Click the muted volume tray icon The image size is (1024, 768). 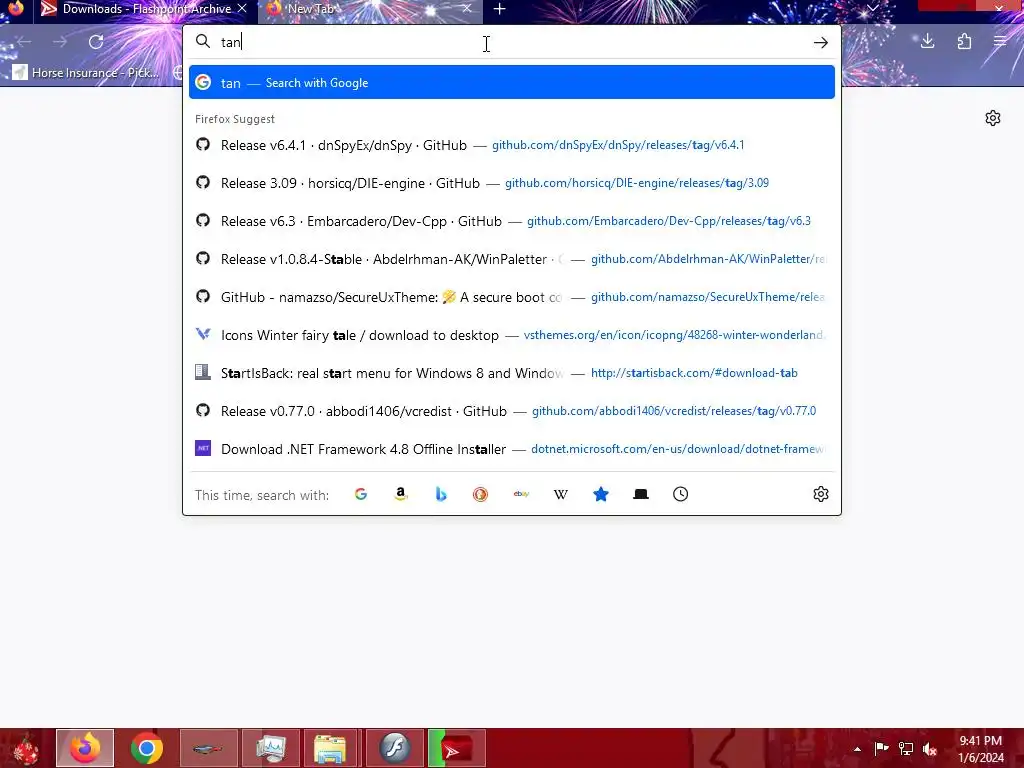point(930,748)
